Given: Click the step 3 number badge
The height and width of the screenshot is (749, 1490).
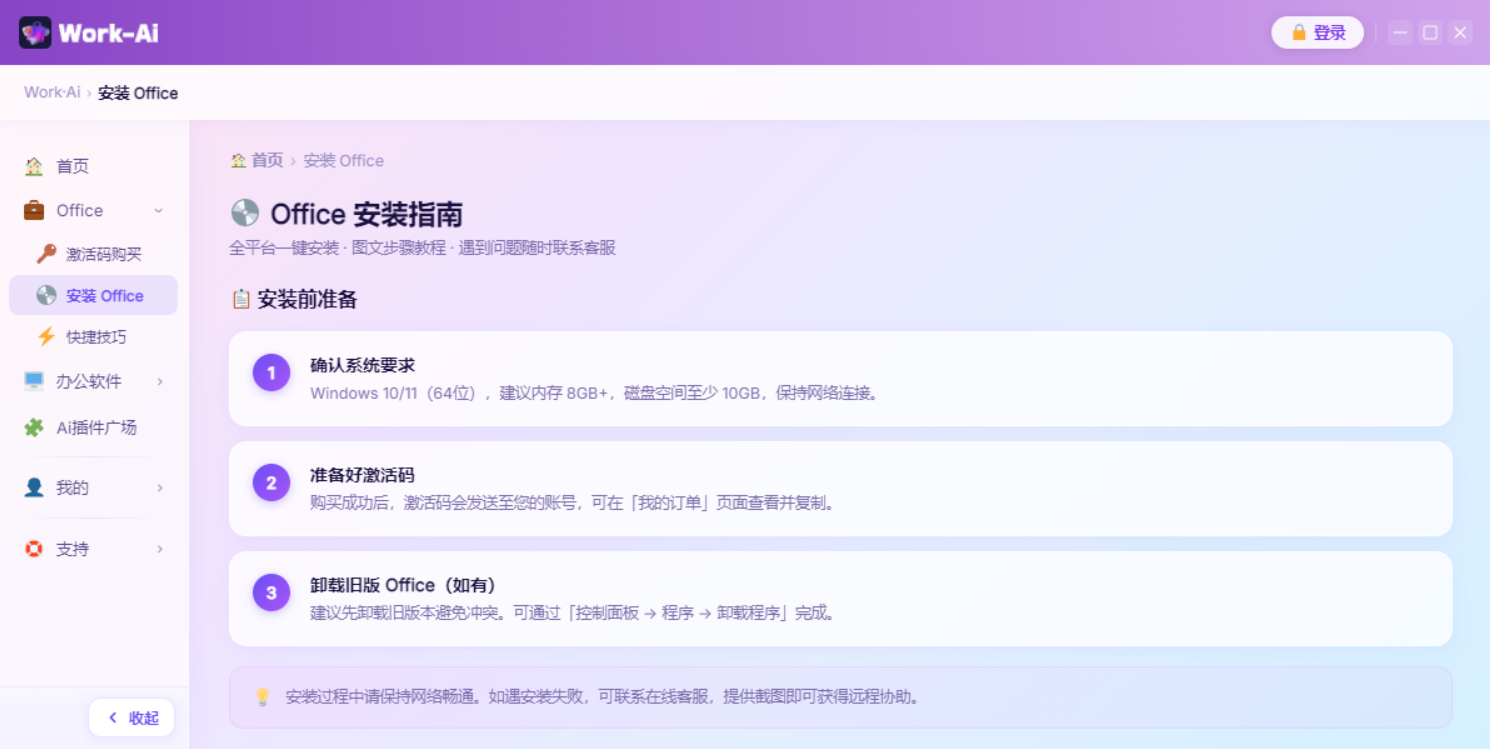Looking at the screenshot, I should click(271, 593).
